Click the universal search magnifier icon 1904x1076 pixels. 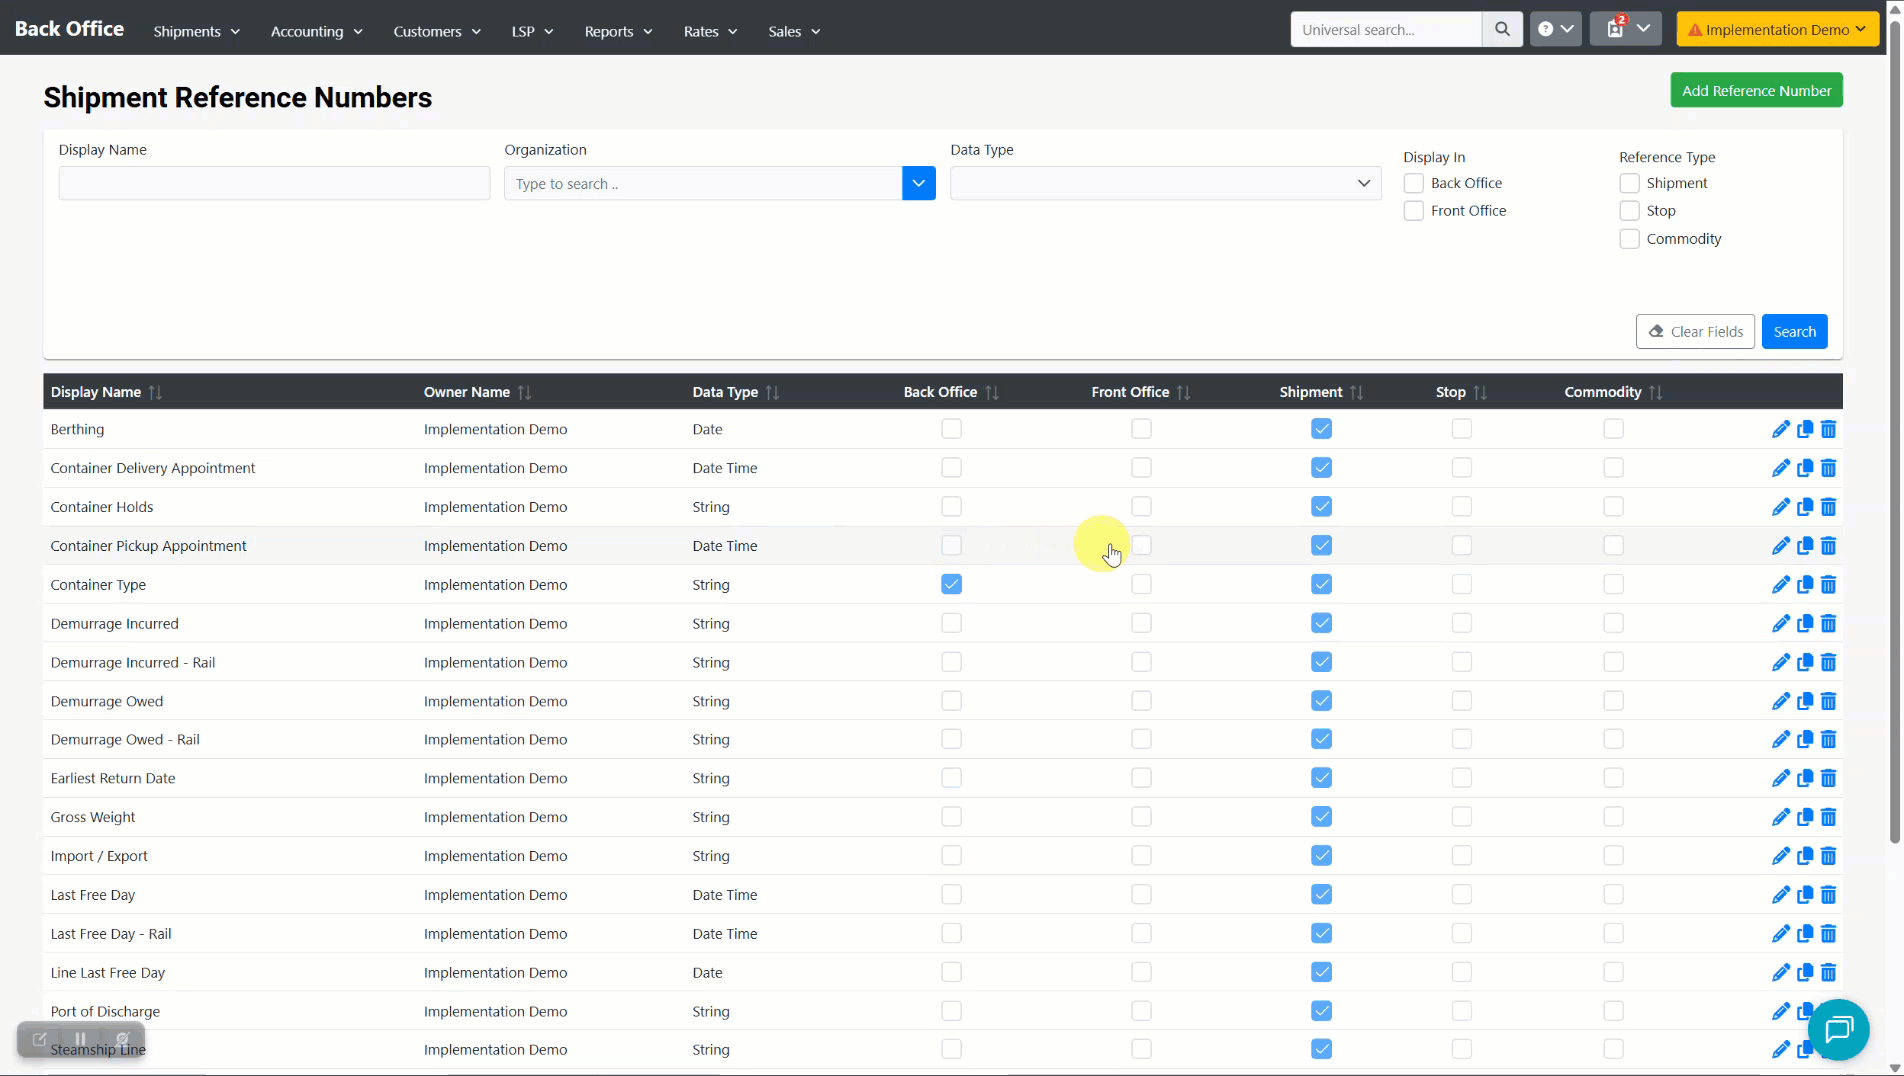pyautogui.click(x=1502, y=29)
